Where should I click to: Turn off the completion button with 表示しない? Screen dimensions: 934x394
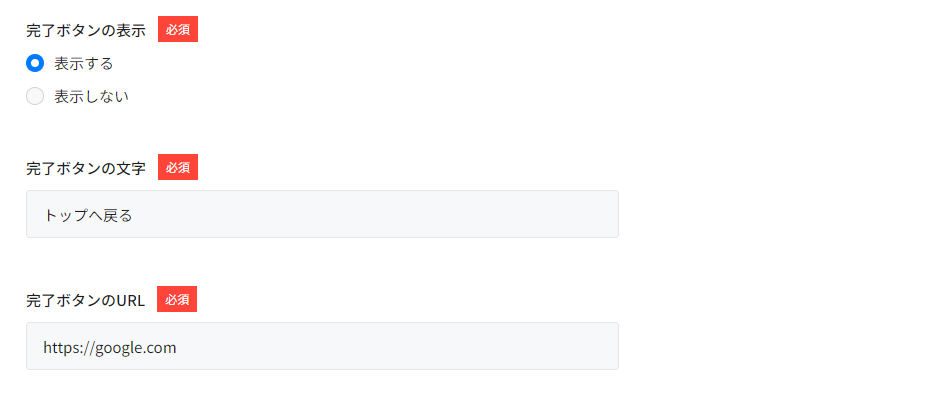(x=35, y=96)
